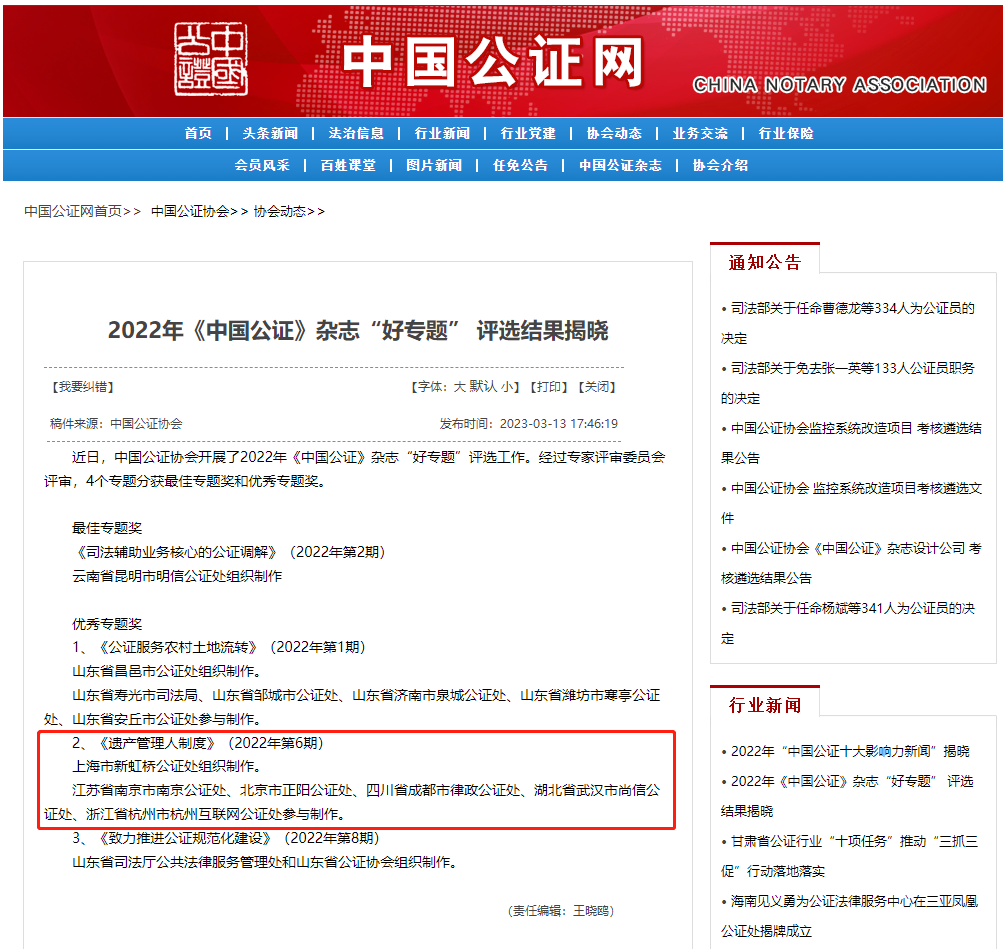Click the CHINA NOTARY ASSOCIATION banner text
1003x949 pixels.
pos(839,84)
